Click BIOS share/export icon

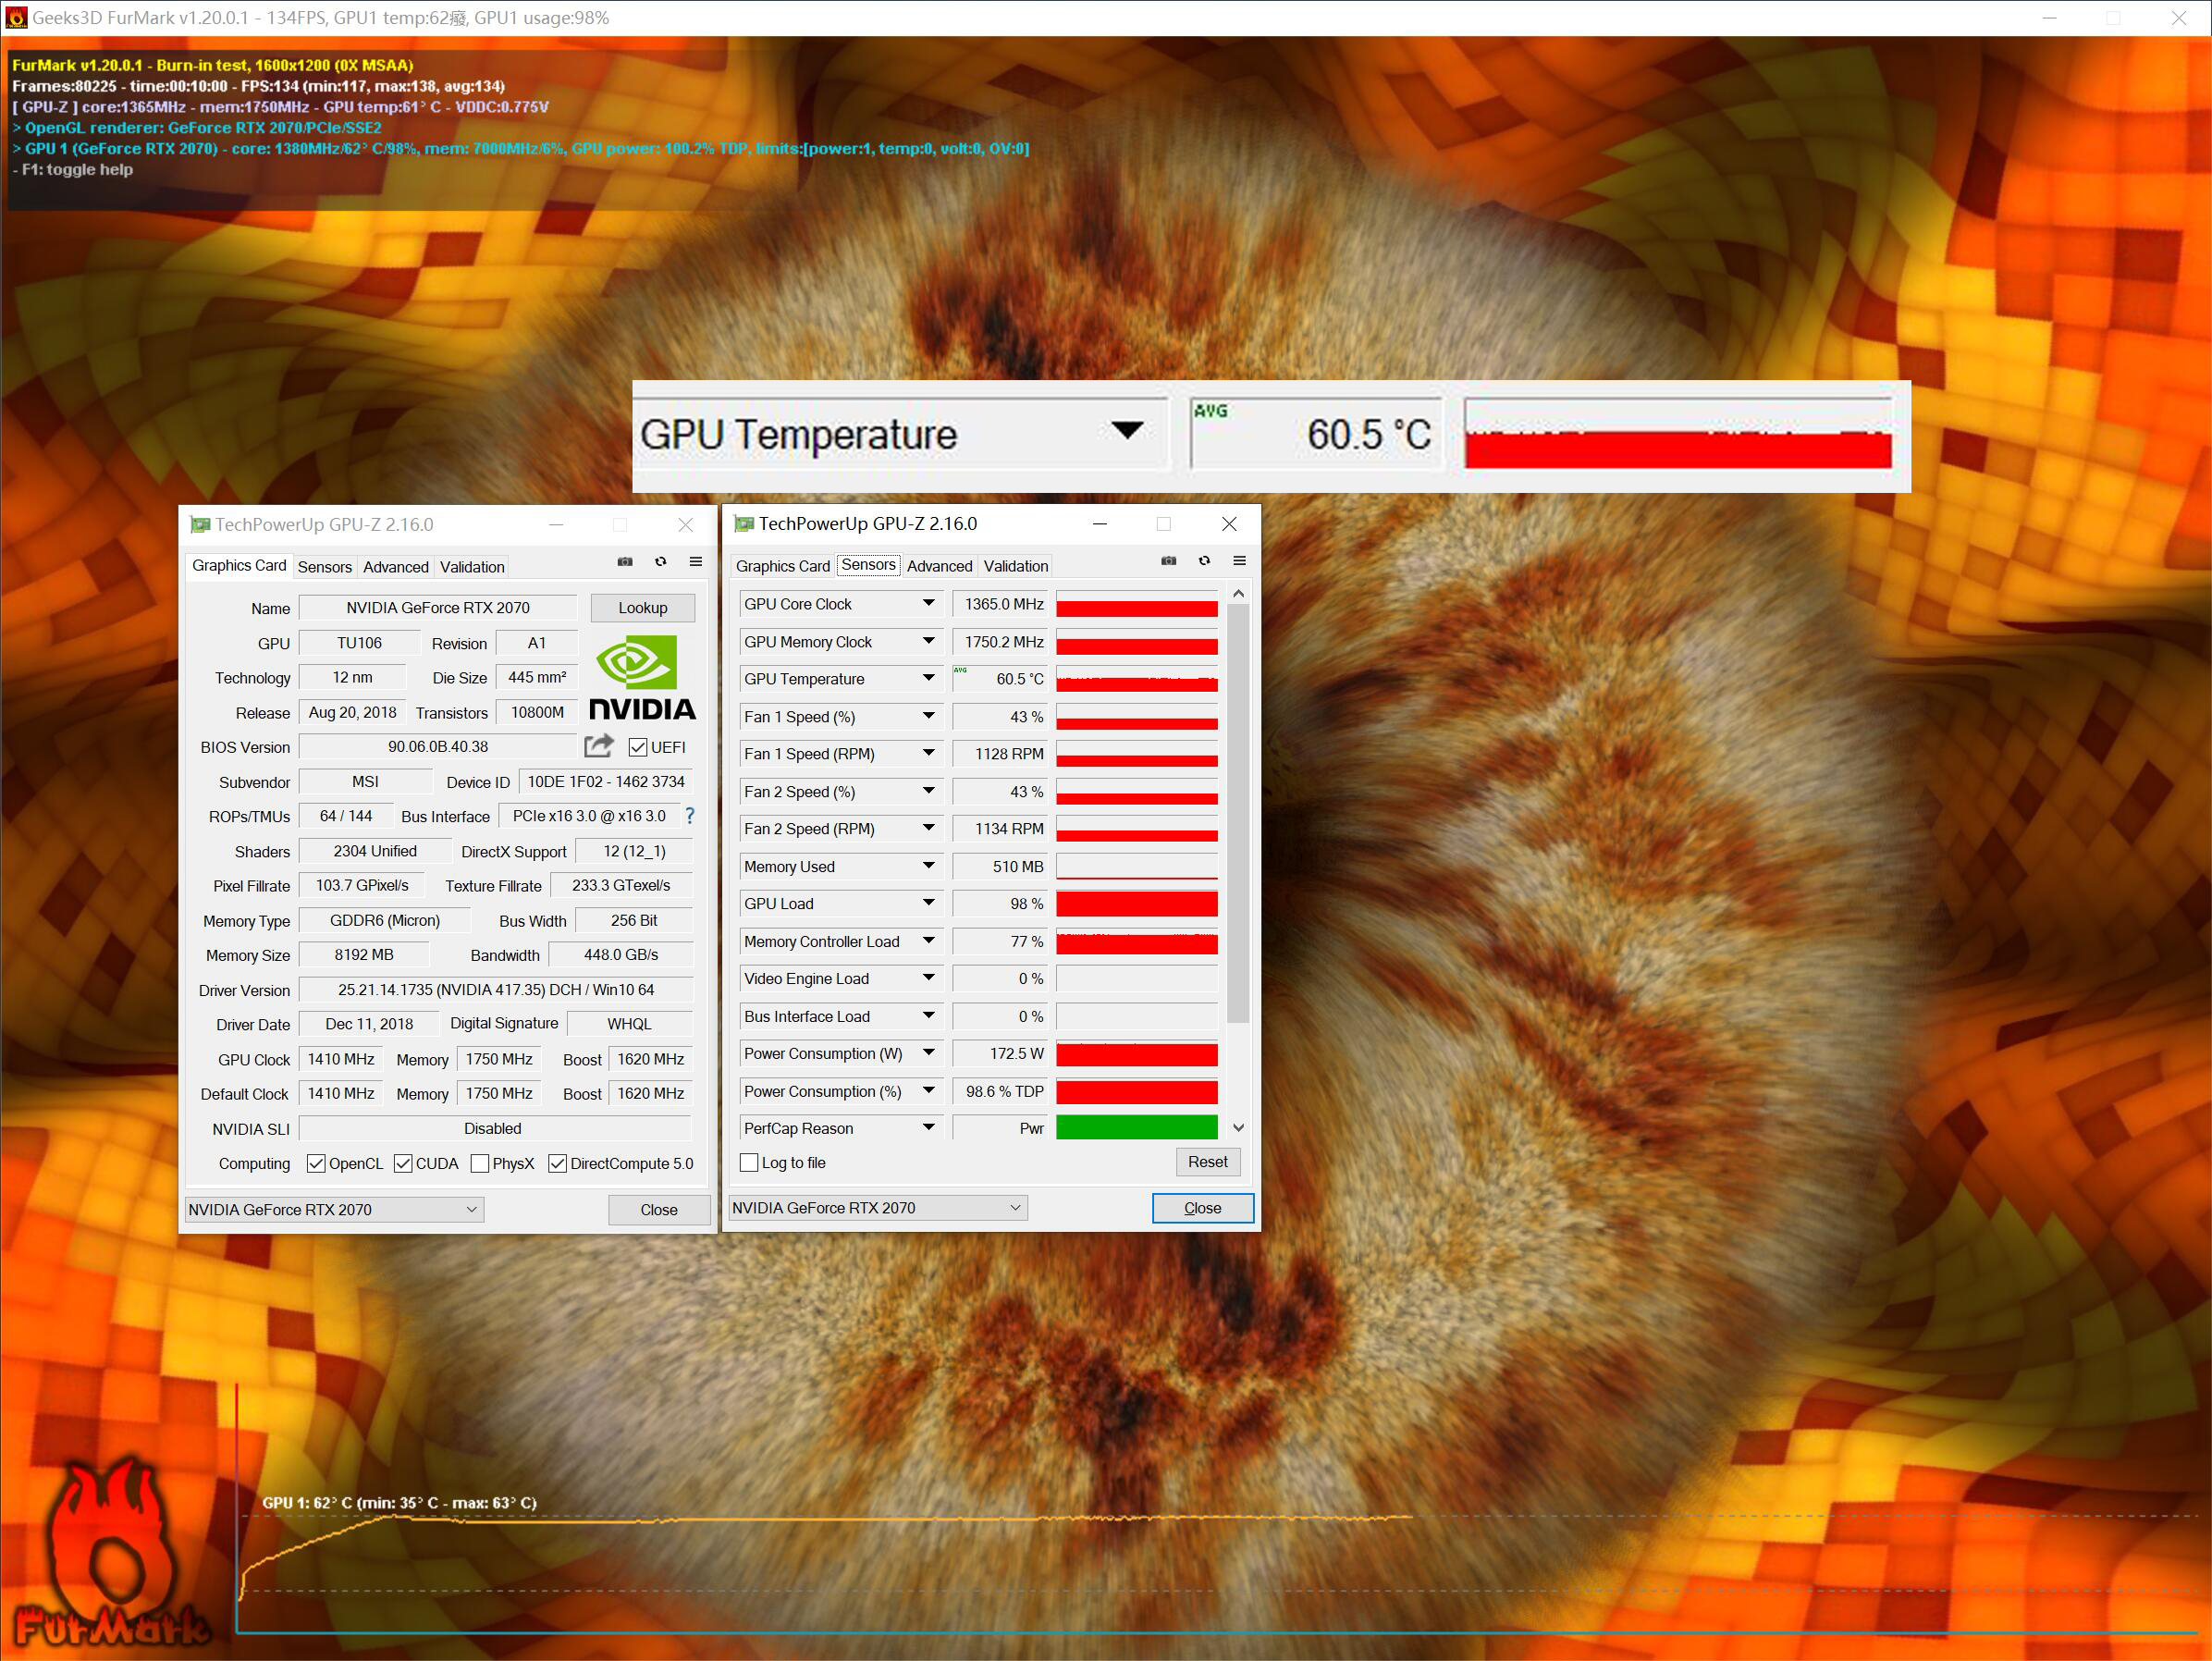pos(598,746)
